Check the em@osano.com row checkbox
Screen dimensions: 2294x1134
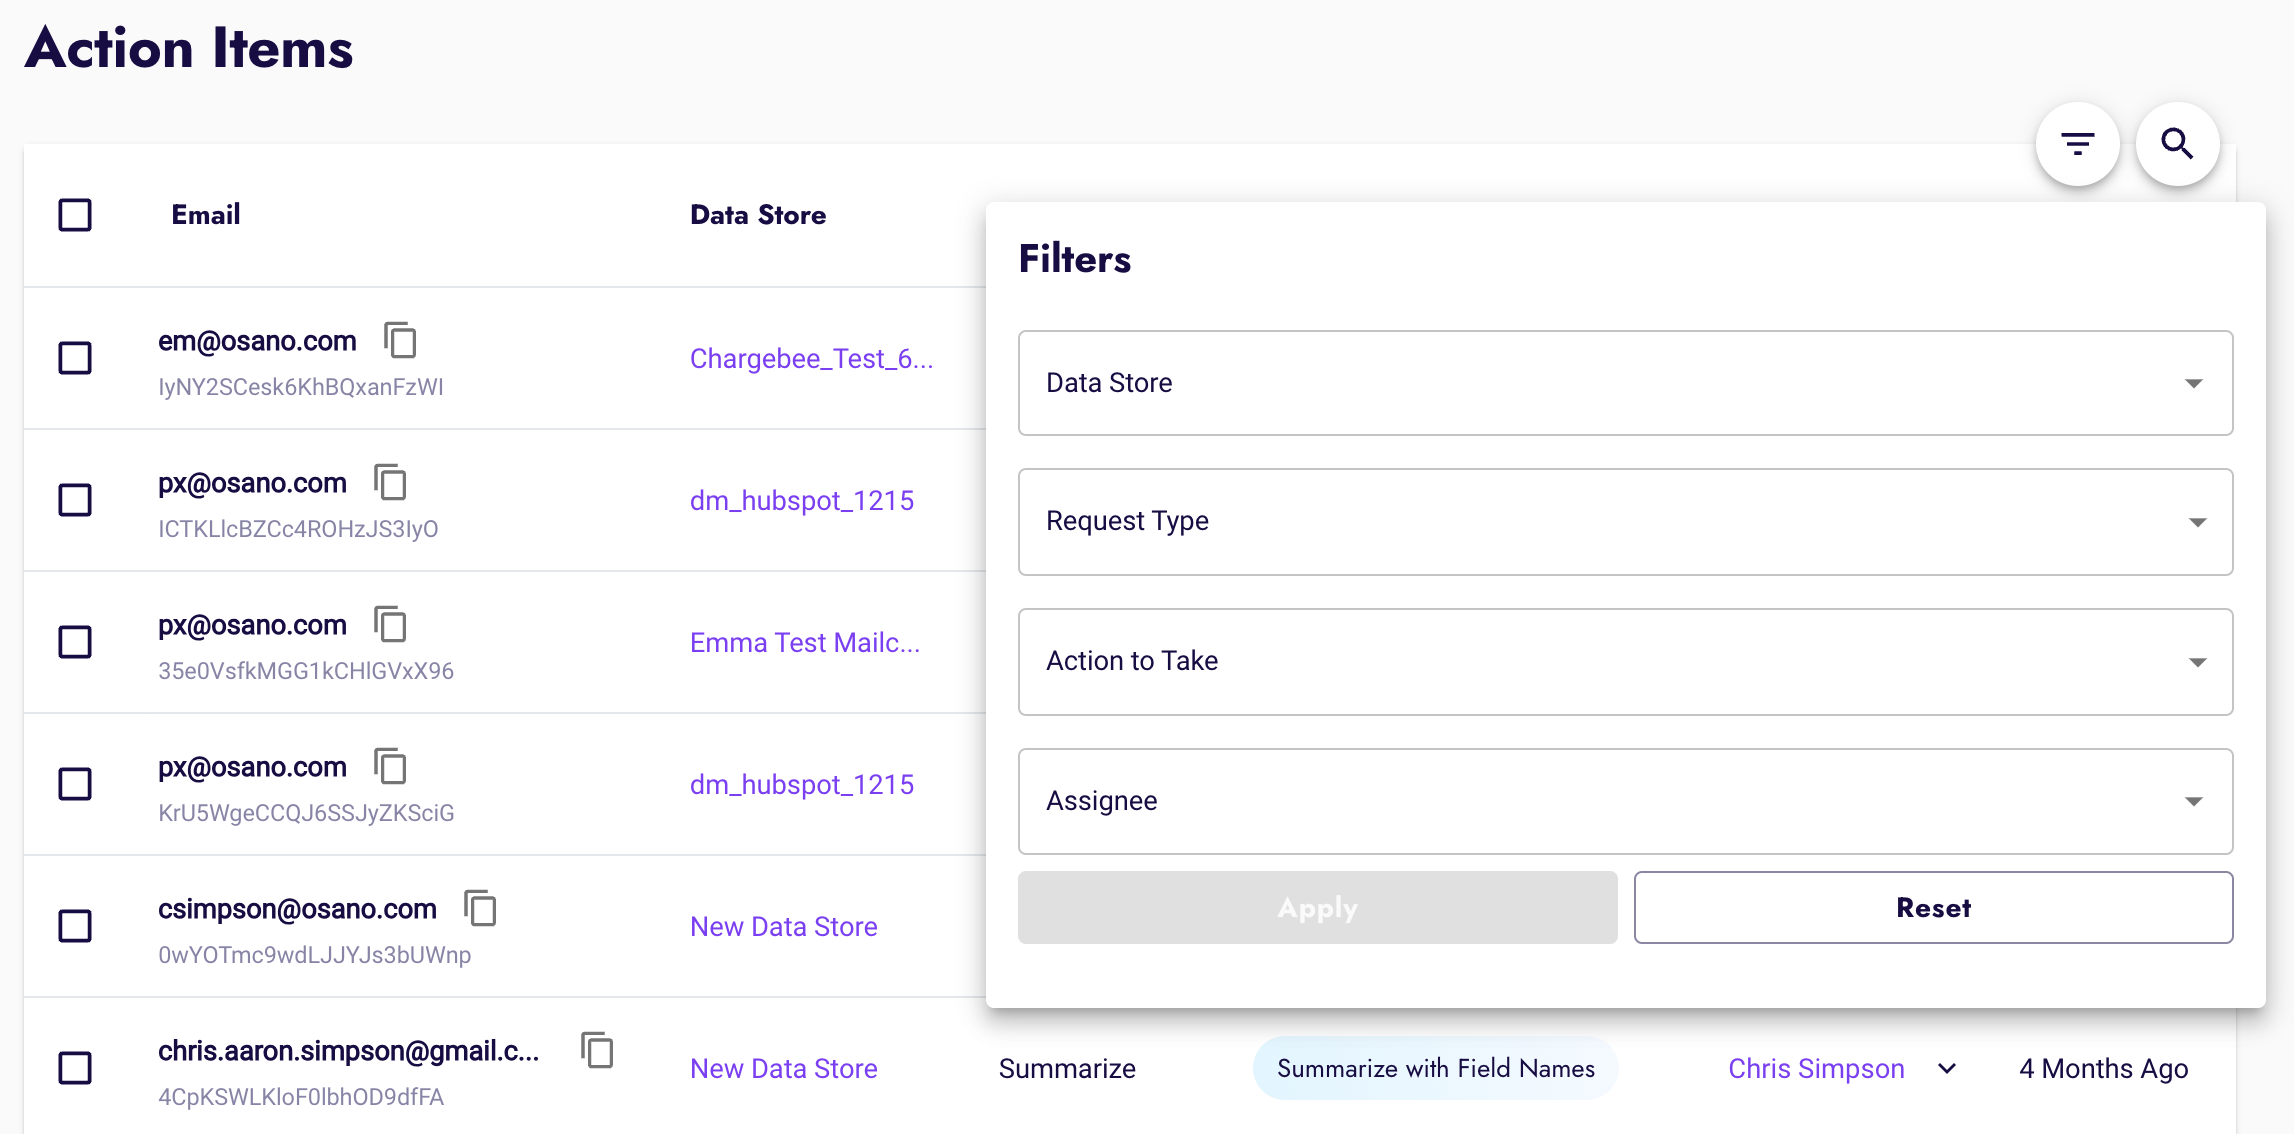click(x=75, y=358)
